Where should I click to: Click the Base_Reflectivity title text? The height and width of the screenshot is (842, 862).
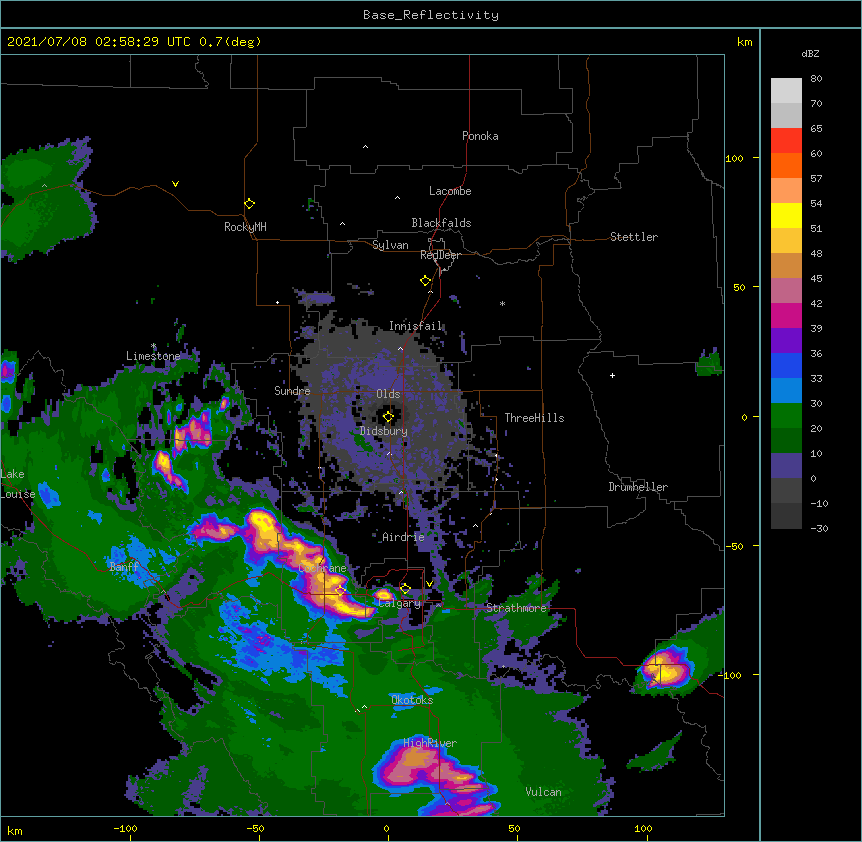pos(431,15)
